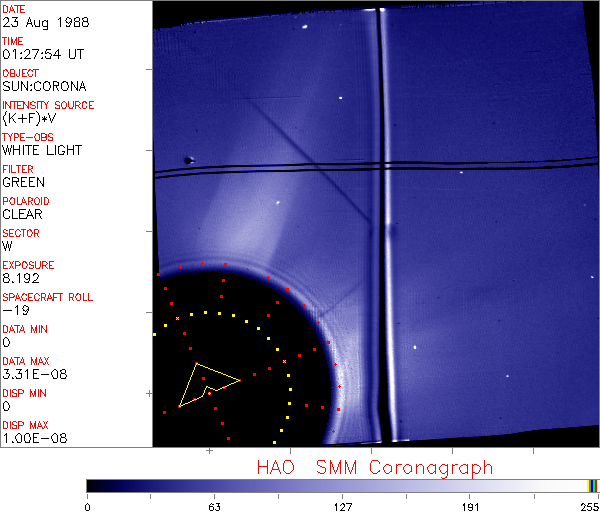Select the "CLEAR" polaroid value
Viewport: 600px width, 512px height.
pos(24,214)
